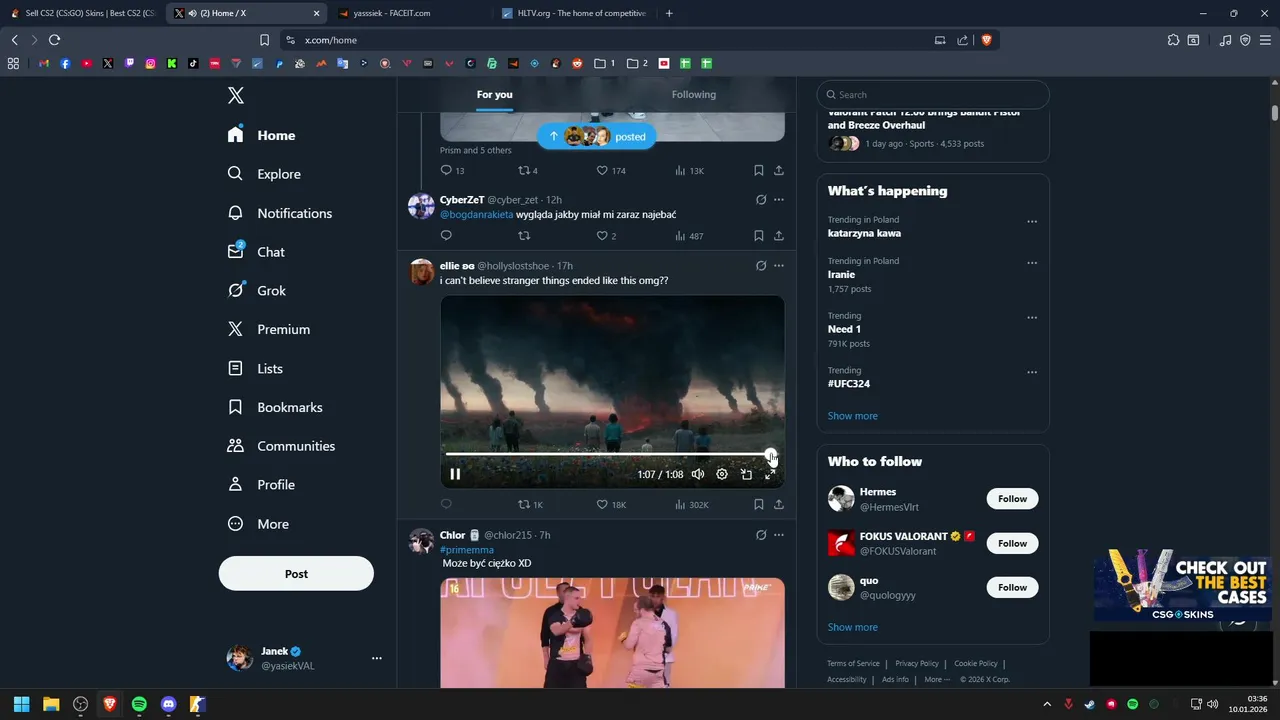This screenshot has height=720, width=1280.
Task: Click the video progress bar
Action: coord(609,454)
